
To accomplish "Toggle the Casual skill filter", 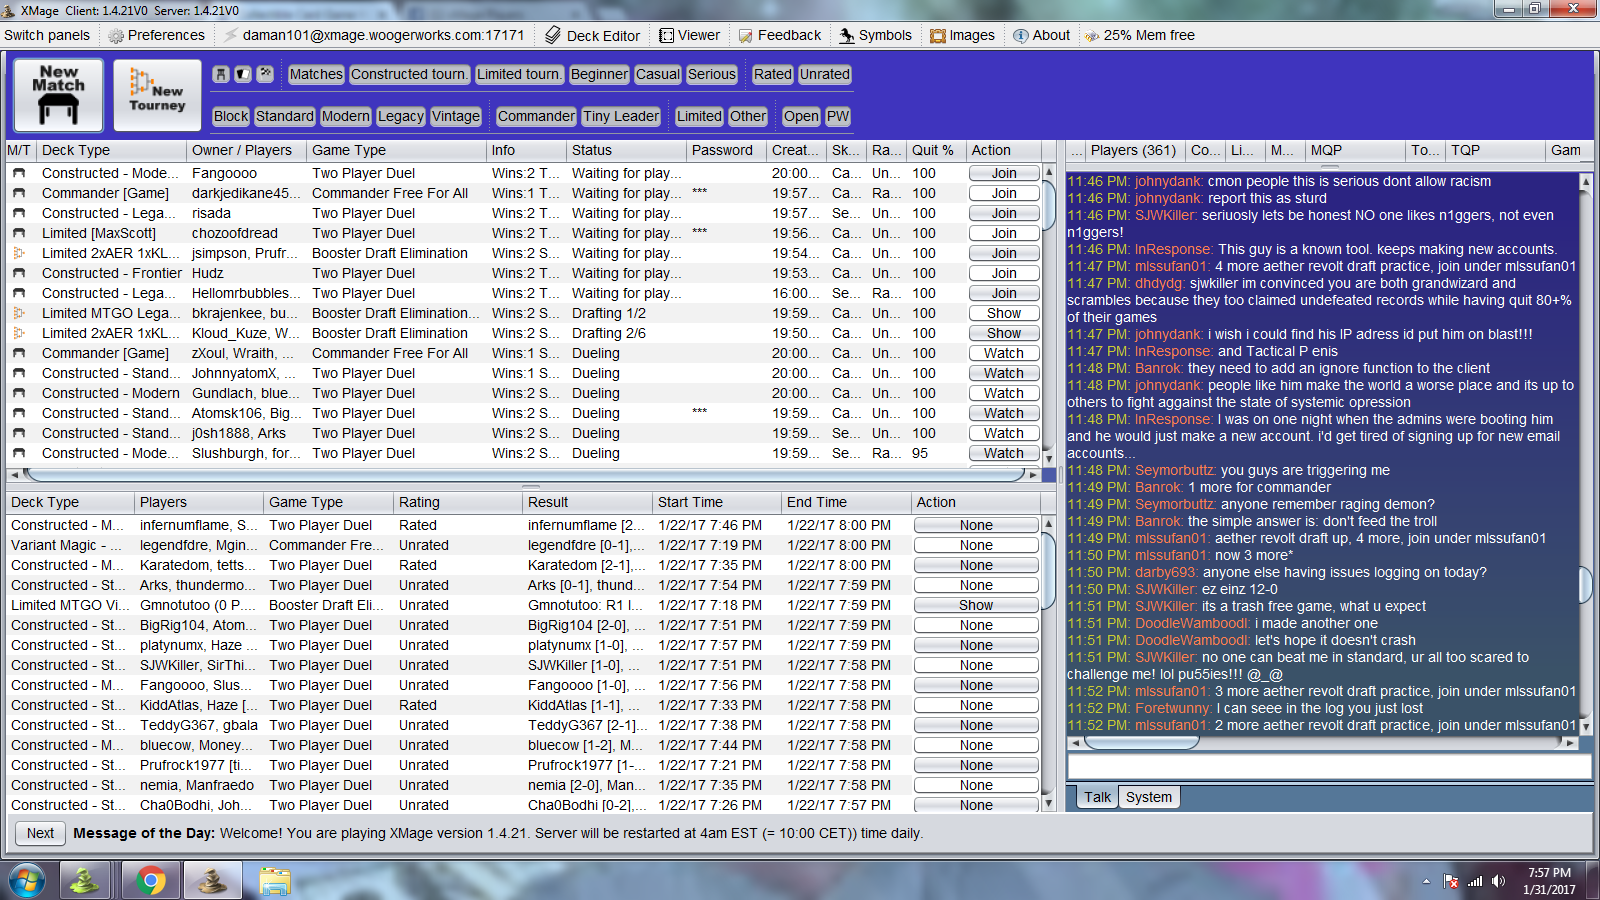I will pyautogui.click(x=657, y=74).
